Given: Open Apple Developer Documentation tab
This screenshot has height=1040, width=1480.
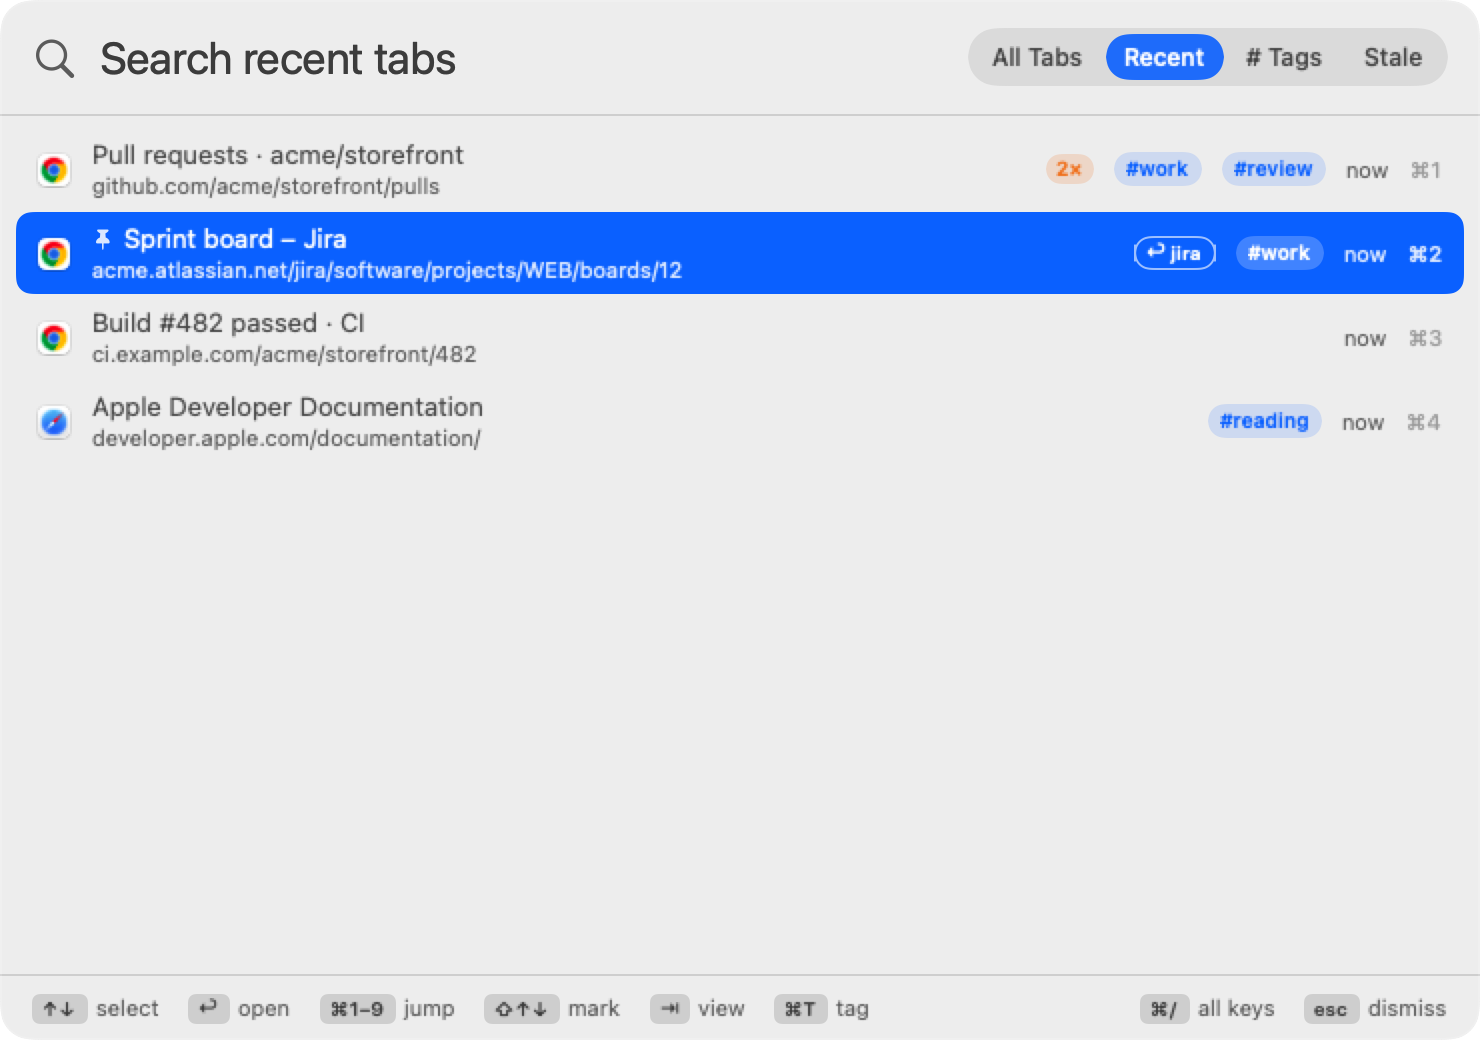Looking at the screenshot, I should (x=740, y=422).
